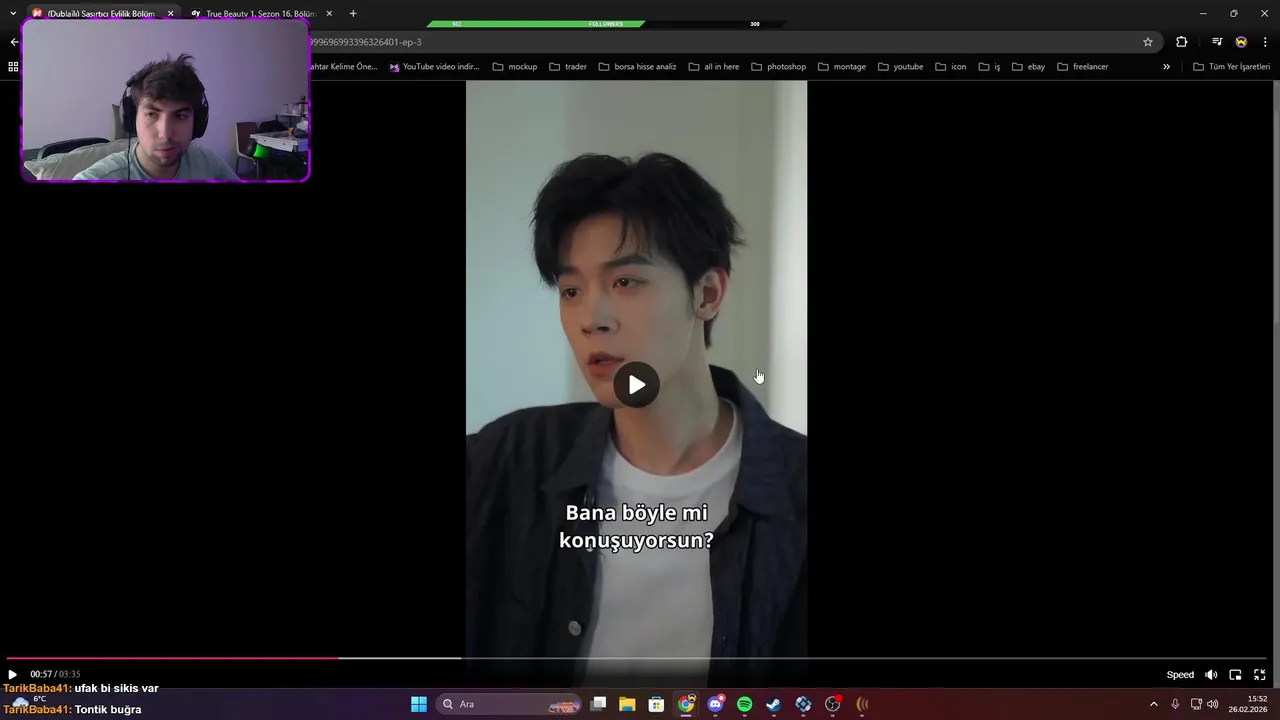The image size is (1280, 720).
Task: Open the photoshop bookmark folder
Action: 778,67
